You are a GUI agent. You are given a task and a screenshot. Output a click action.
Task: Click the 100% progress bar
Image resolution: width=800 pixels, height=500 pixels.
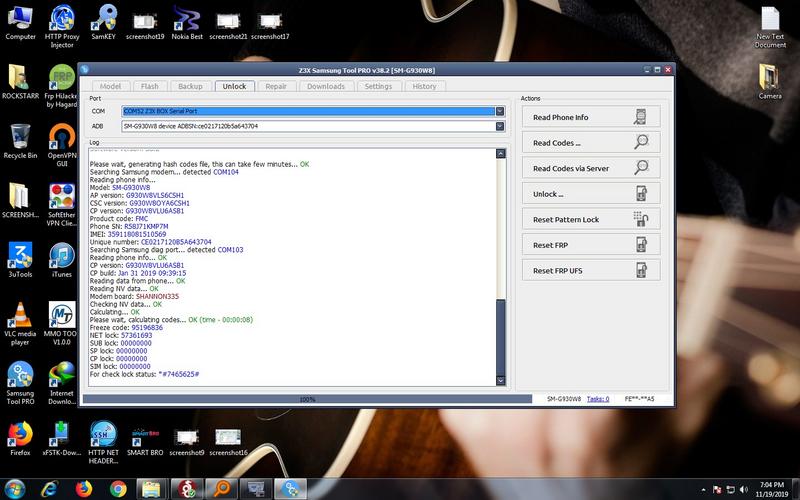(307, 399)
